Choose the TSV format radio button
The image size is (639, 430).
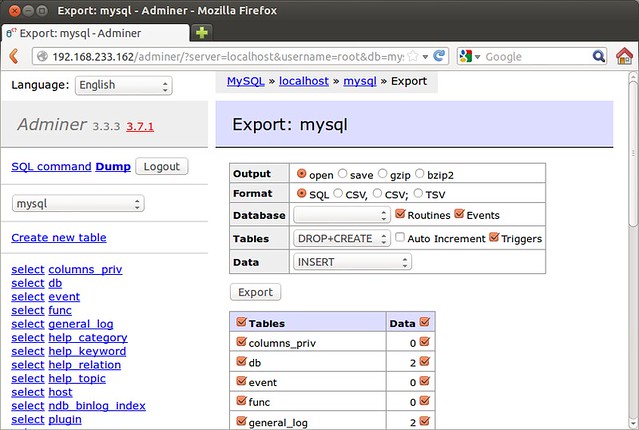pos(418,193)
